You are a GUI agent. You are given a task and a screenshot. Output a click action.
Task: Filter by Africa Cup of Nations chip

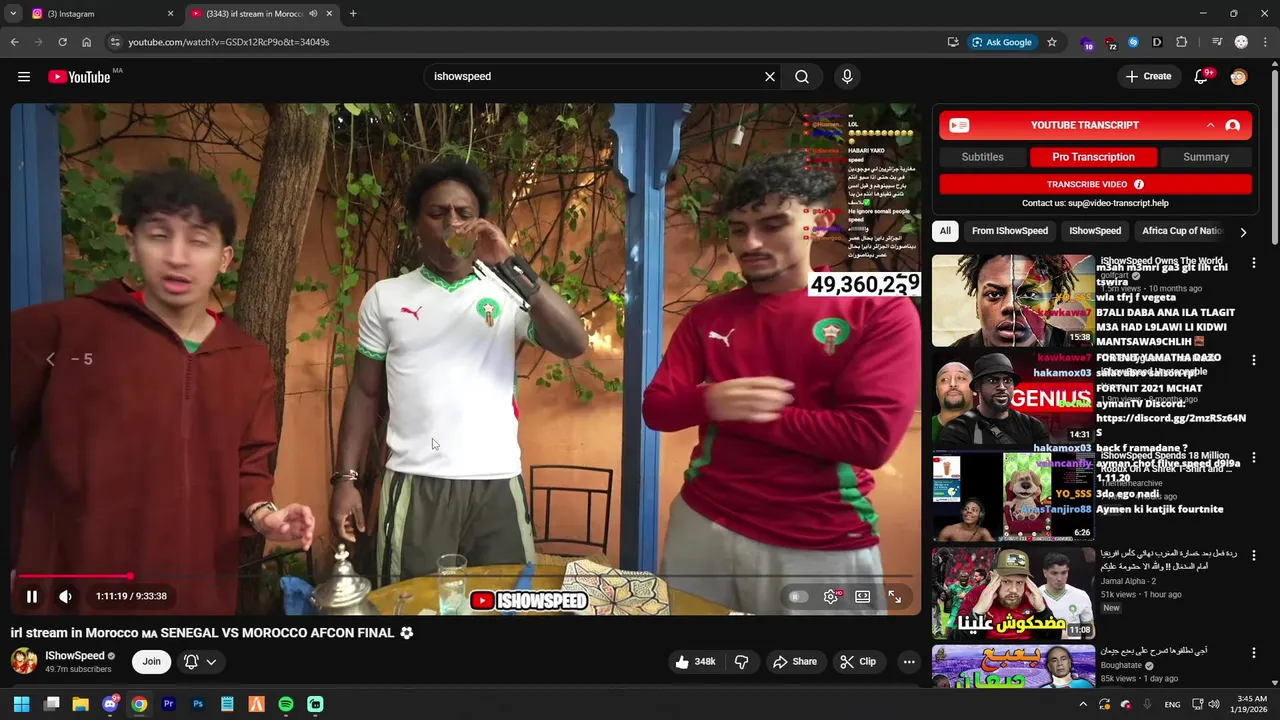1182,231
